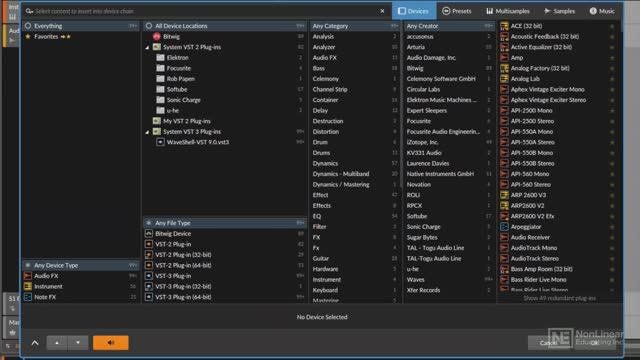Viewport: 640px width, 360px height.
Task: Select the Everything collection header
Action: [x=80, y=26]
